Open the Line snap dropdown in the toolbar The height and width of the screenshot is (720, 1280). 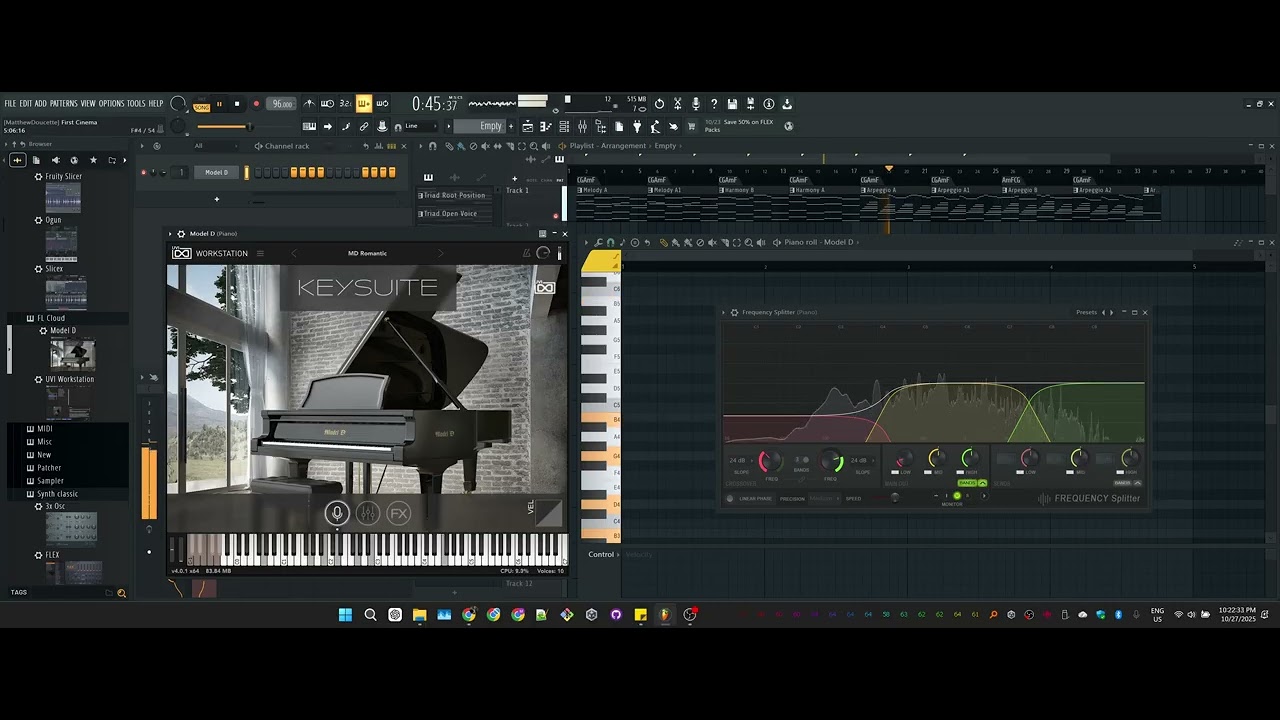tap(418, 126)
